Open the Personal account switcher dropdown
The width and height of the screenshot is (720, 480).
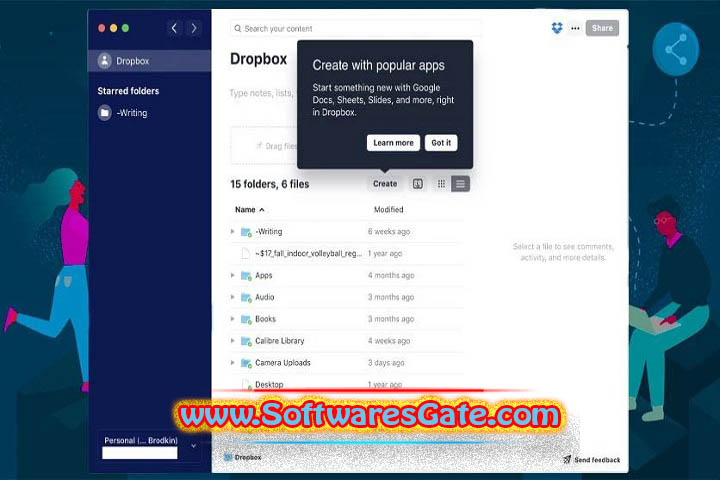(x=193, y=446)
